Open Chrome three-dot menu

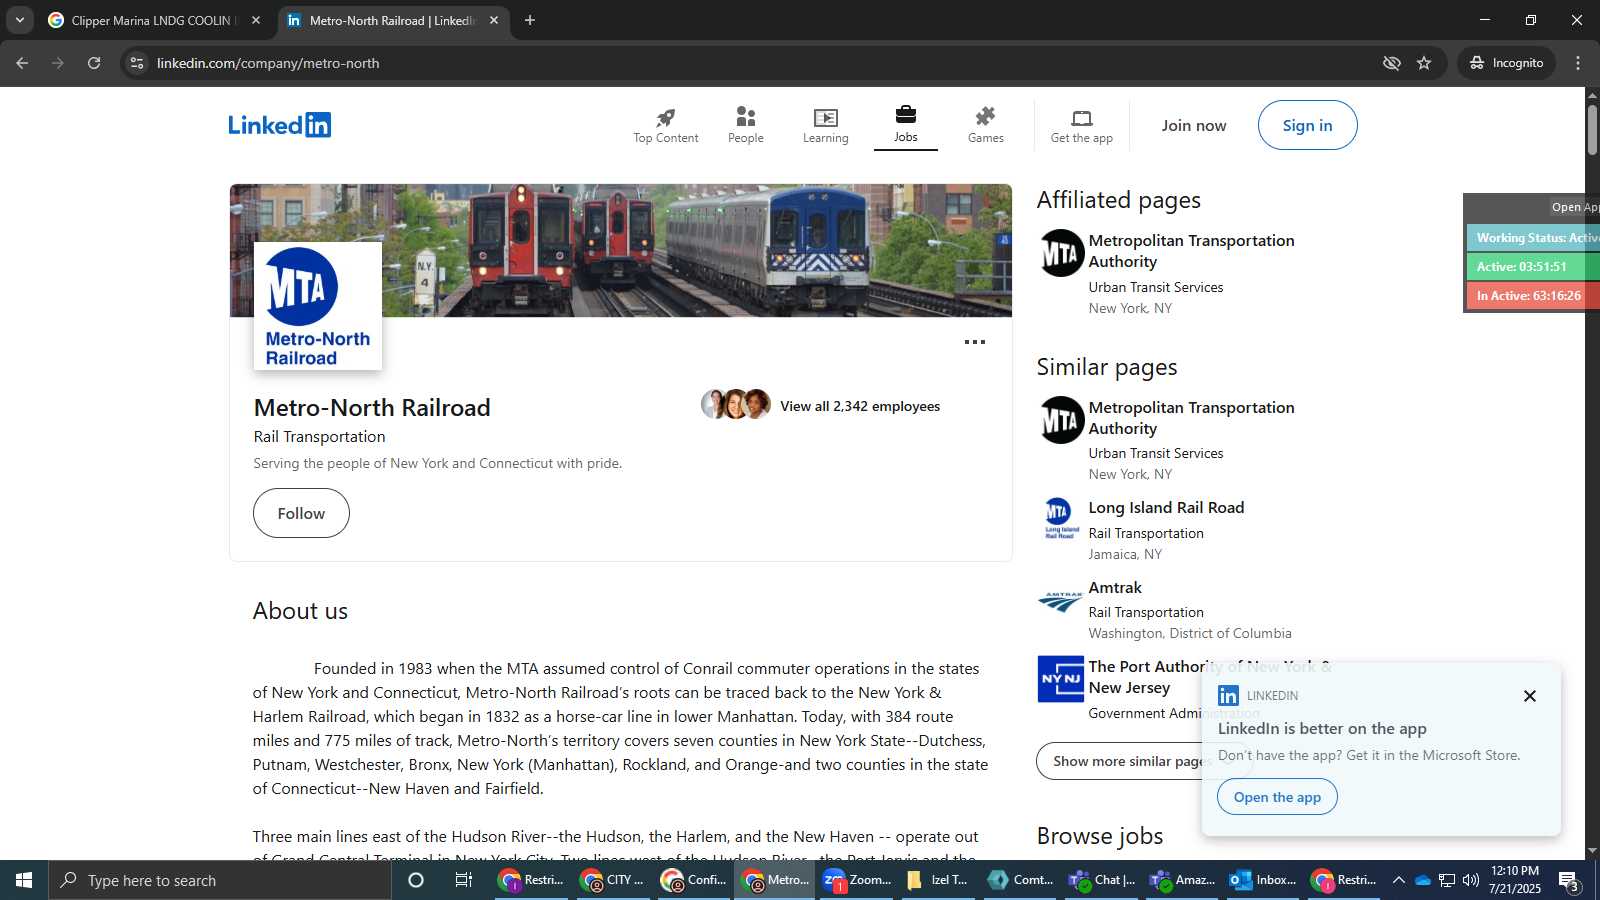(1578, 63)
